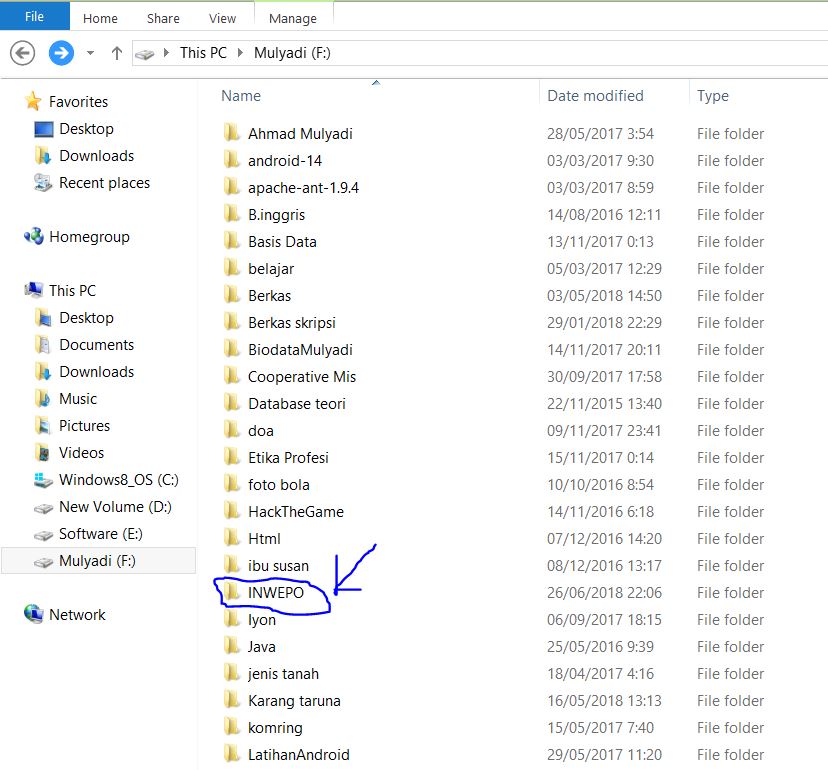The height and width of the screenshot is (770, 828).
Task: Switch to the Home ribbon tab
Action: (x=100, y=18)
